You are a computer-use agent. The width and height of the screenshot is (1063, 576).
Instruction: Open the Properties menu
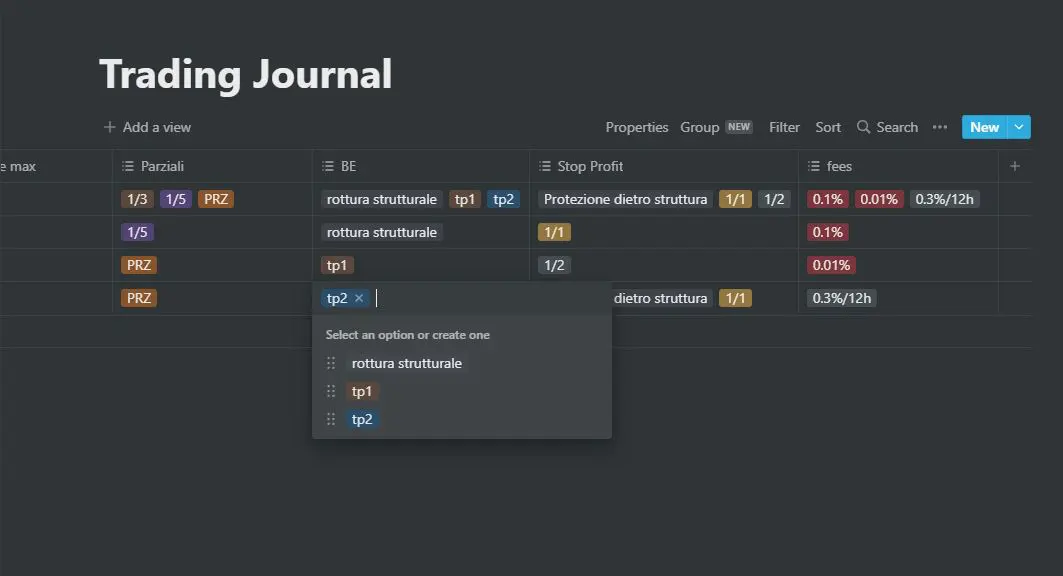coord(637,127)
